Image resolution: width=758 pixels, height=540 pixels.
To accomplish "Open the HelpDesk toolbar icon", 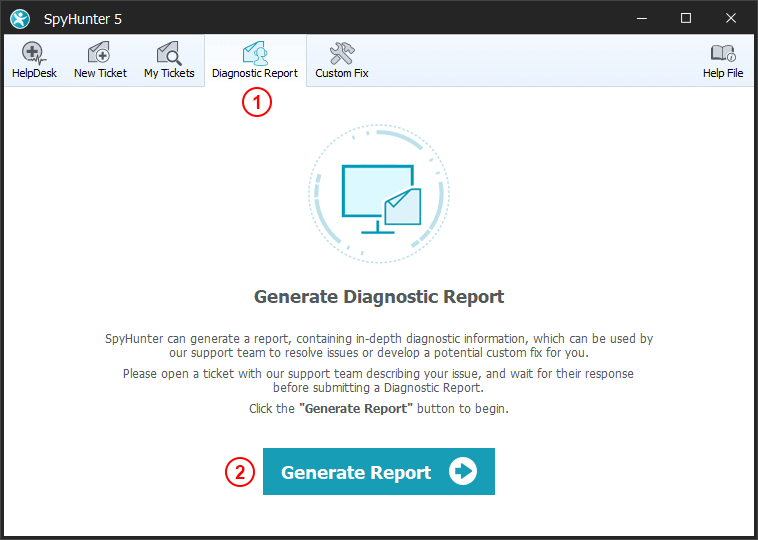I will click(34, 53).
